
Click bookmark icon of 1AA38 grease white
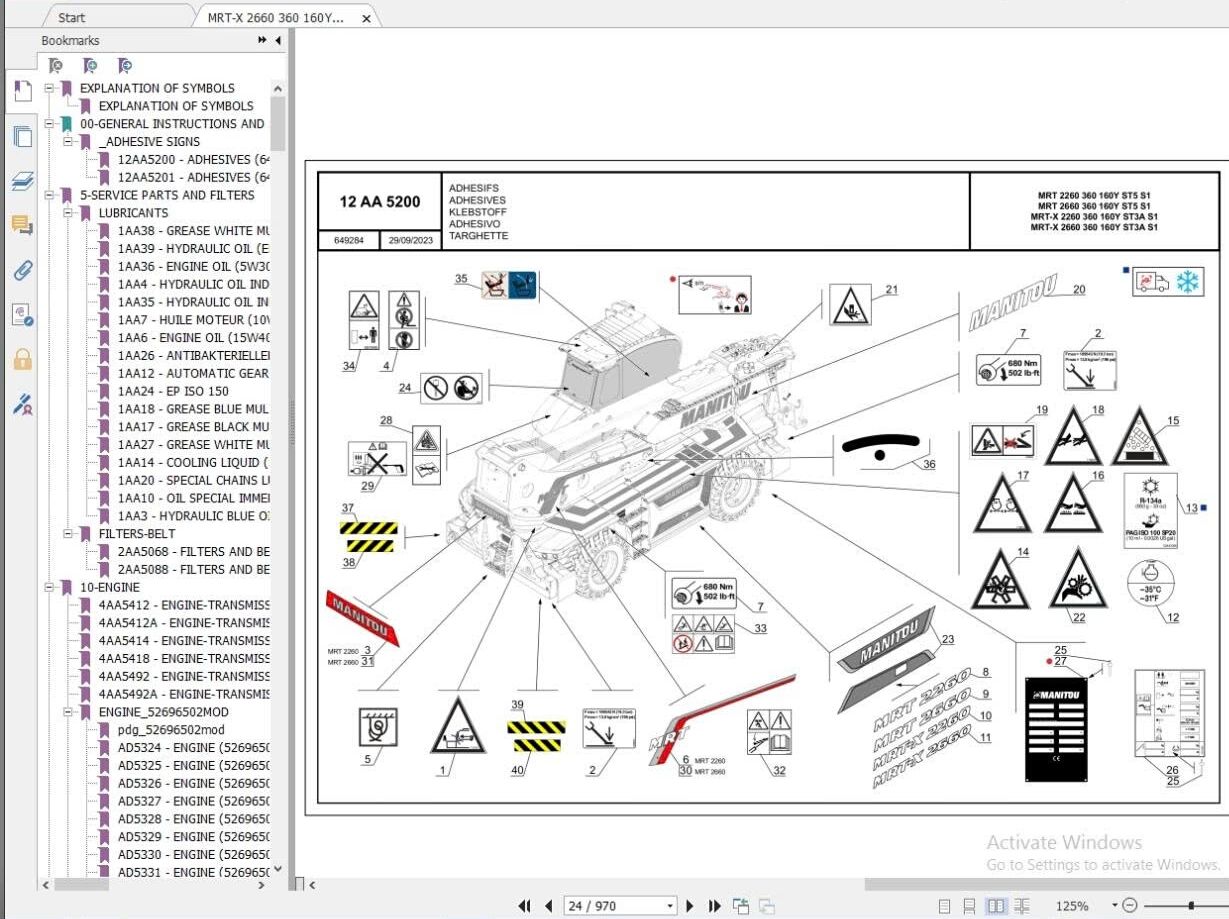click(x=105, y=231)
